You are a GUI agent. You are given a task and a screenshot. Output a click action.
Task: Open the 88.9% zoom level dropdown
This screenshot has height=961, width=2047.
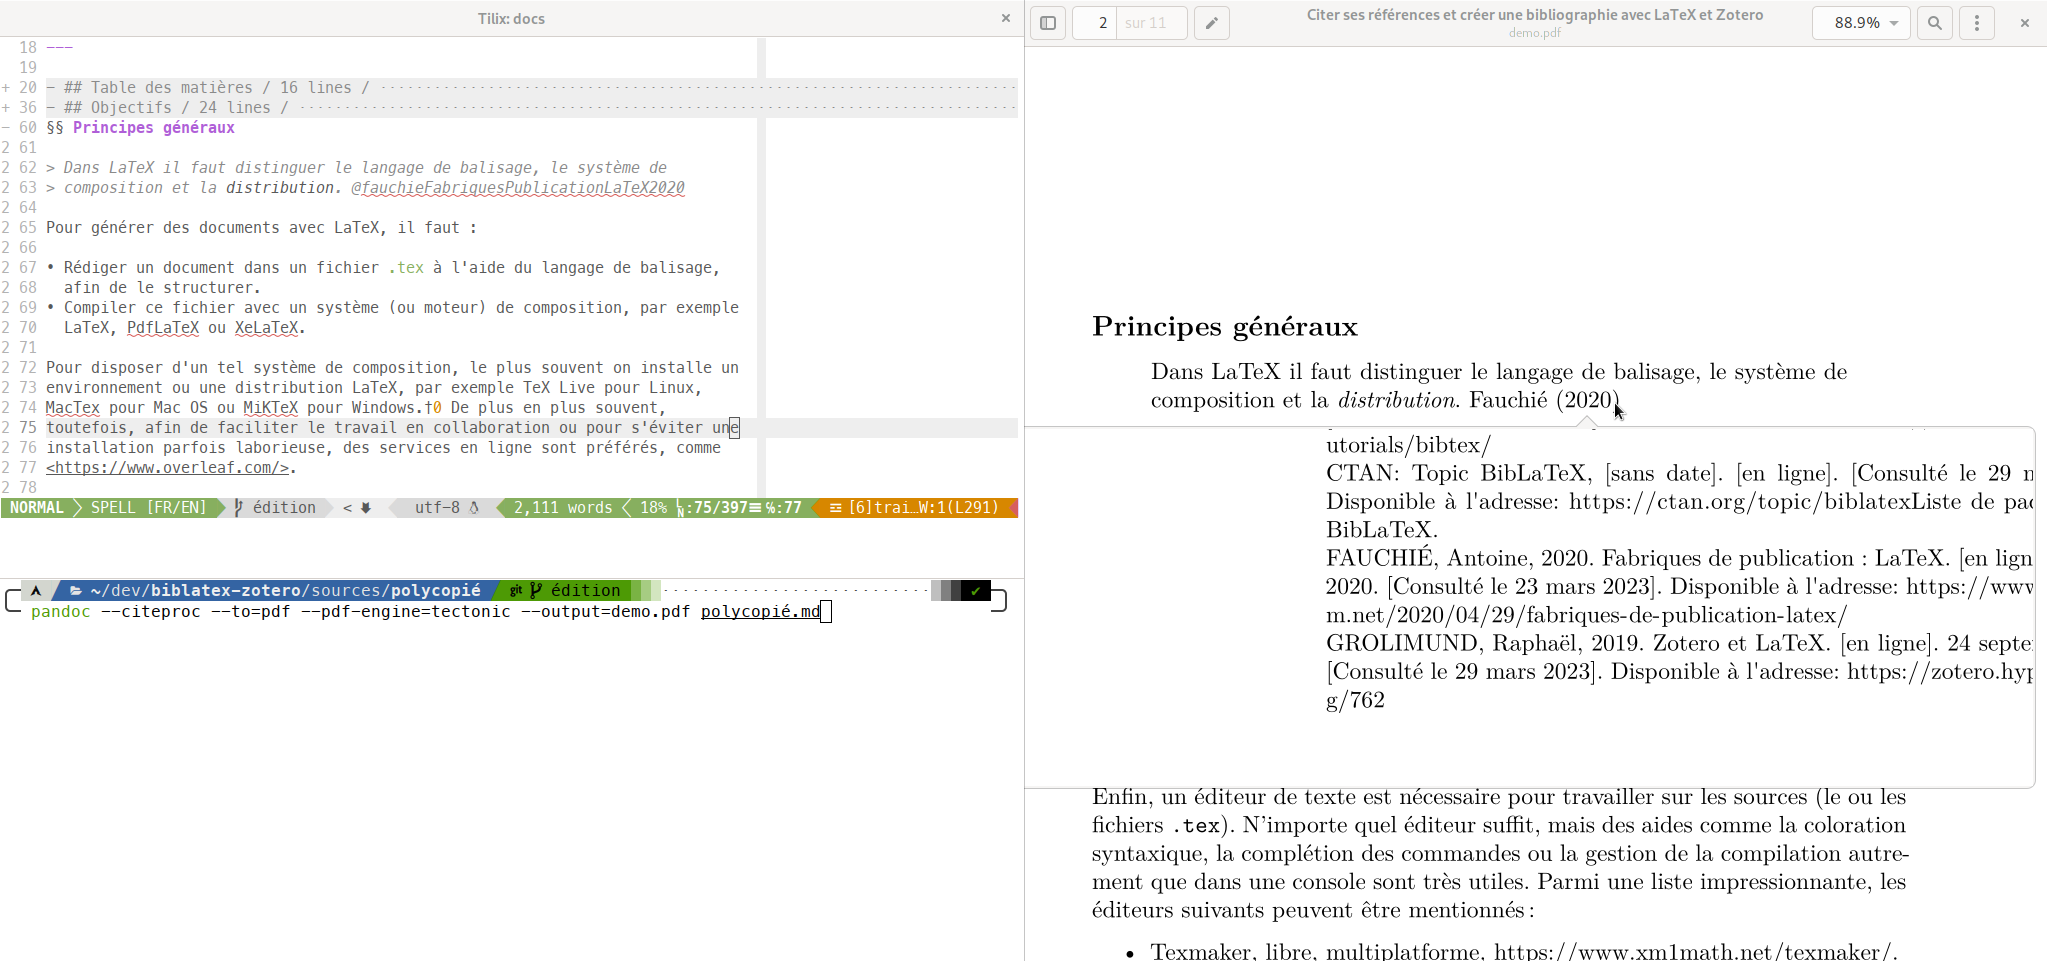click(x=1861, y=23)
